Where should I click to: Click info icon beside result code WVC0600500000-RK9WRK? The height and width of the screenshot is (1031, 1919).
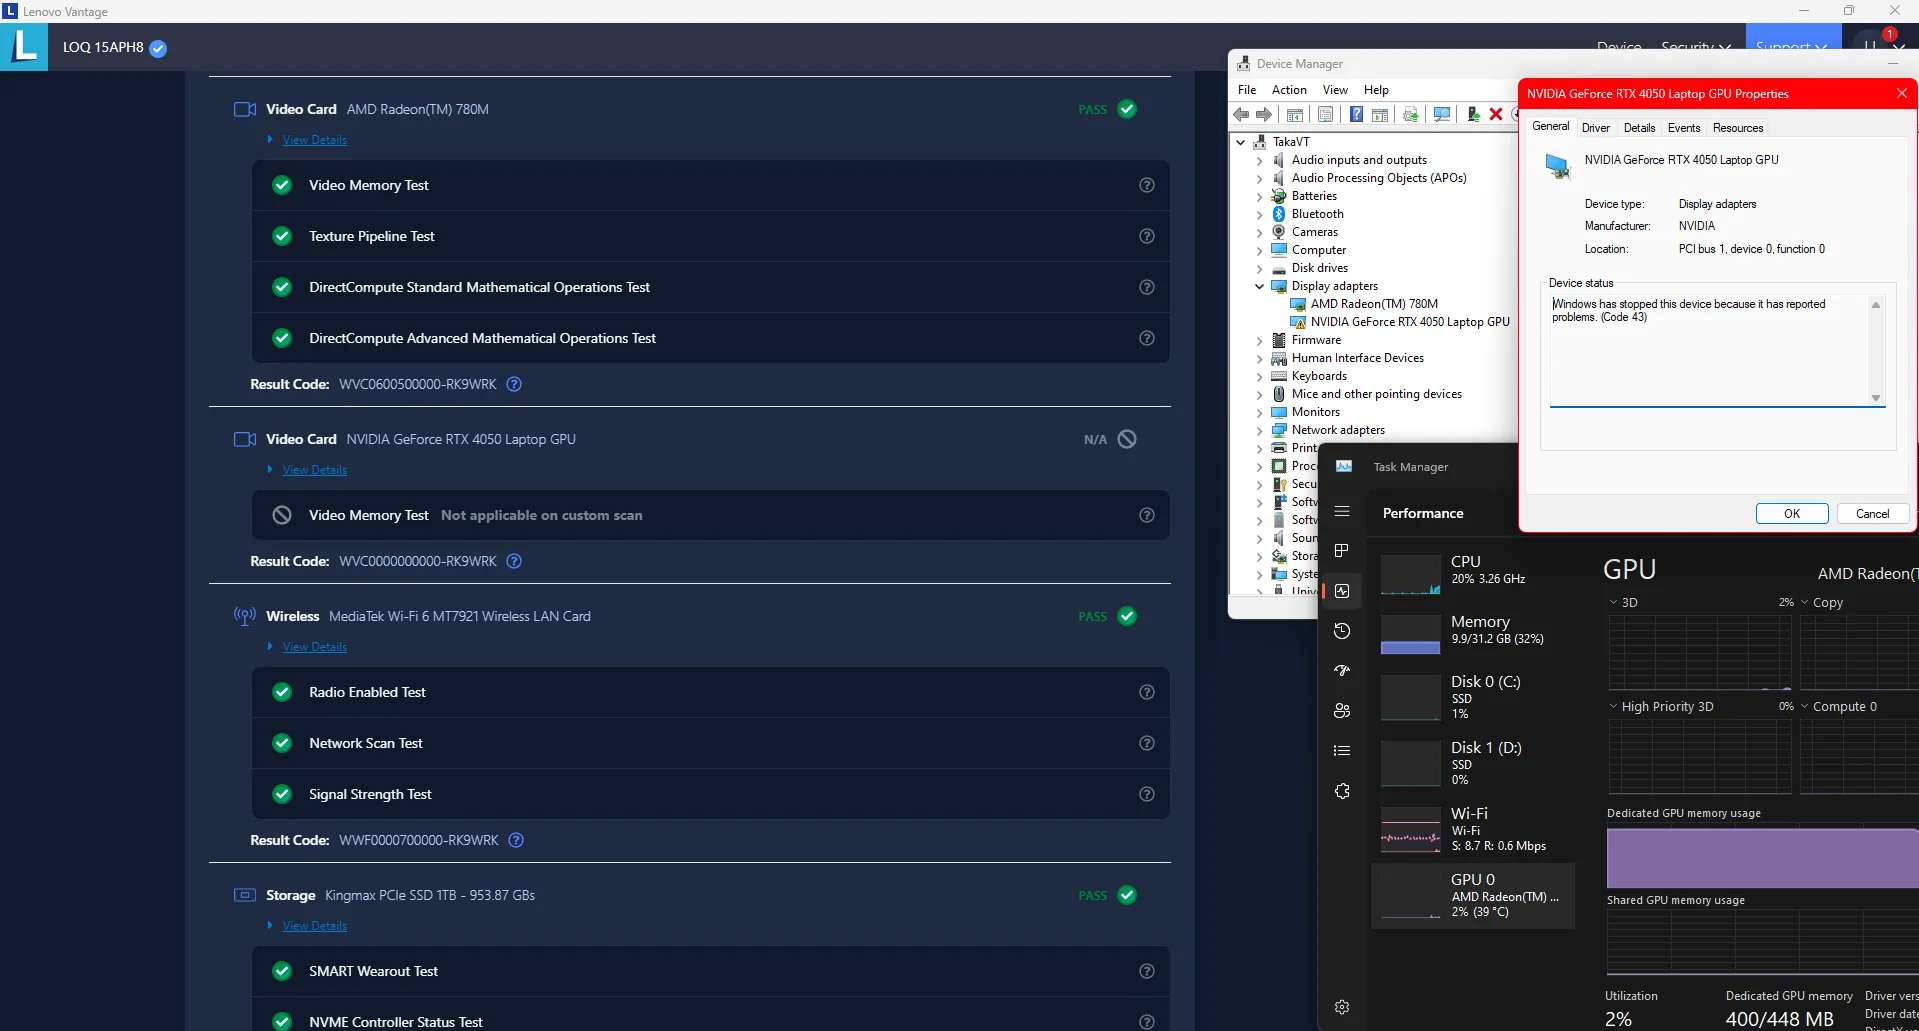pos(514,384)
